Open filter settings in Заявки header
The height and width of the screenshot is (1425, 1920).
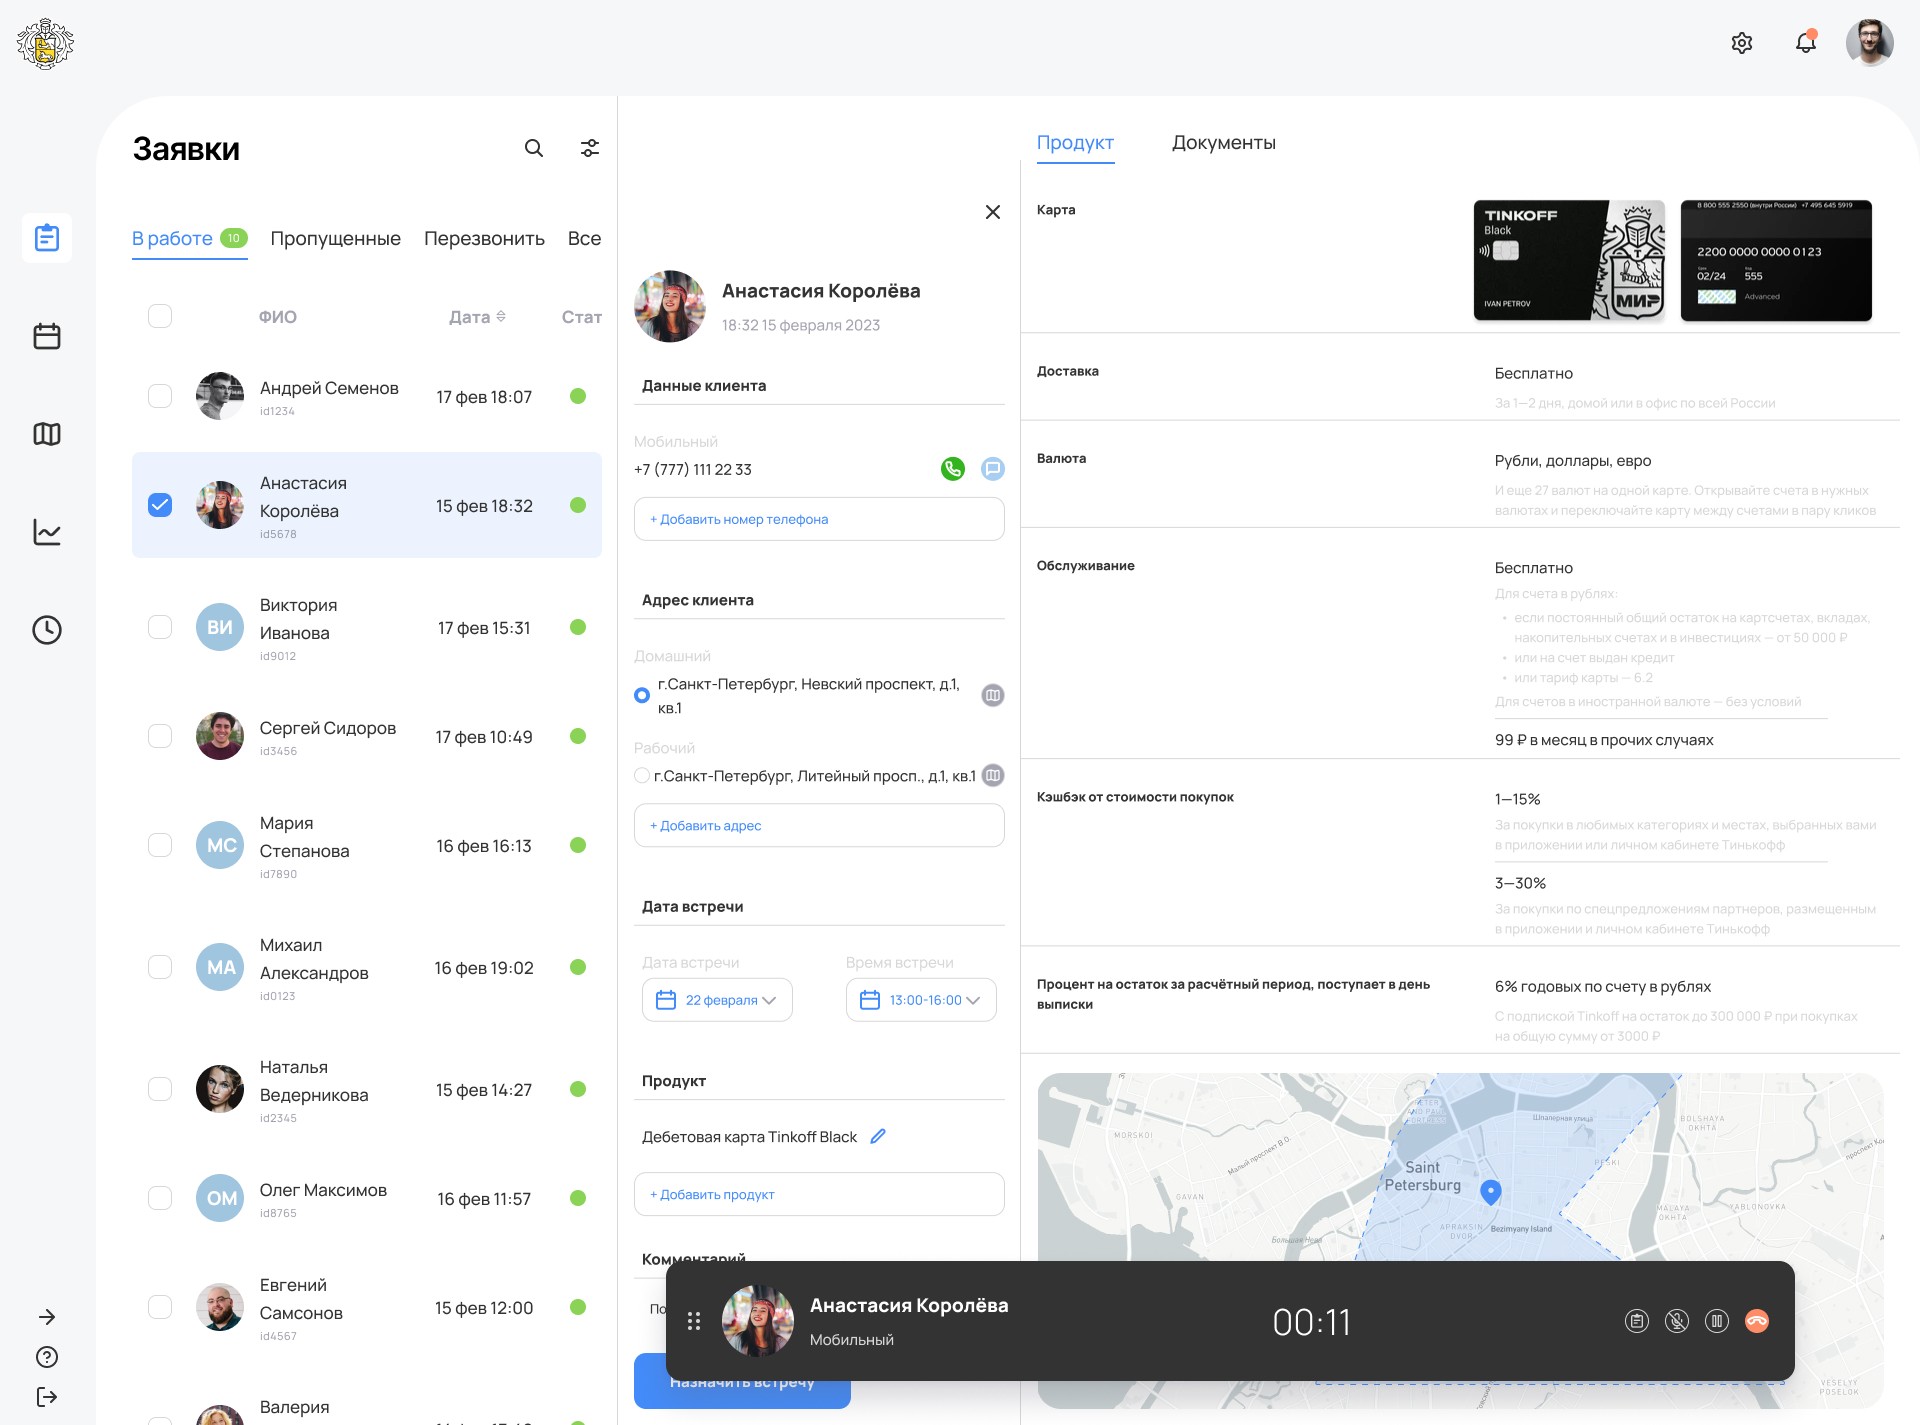coord(590,148)
